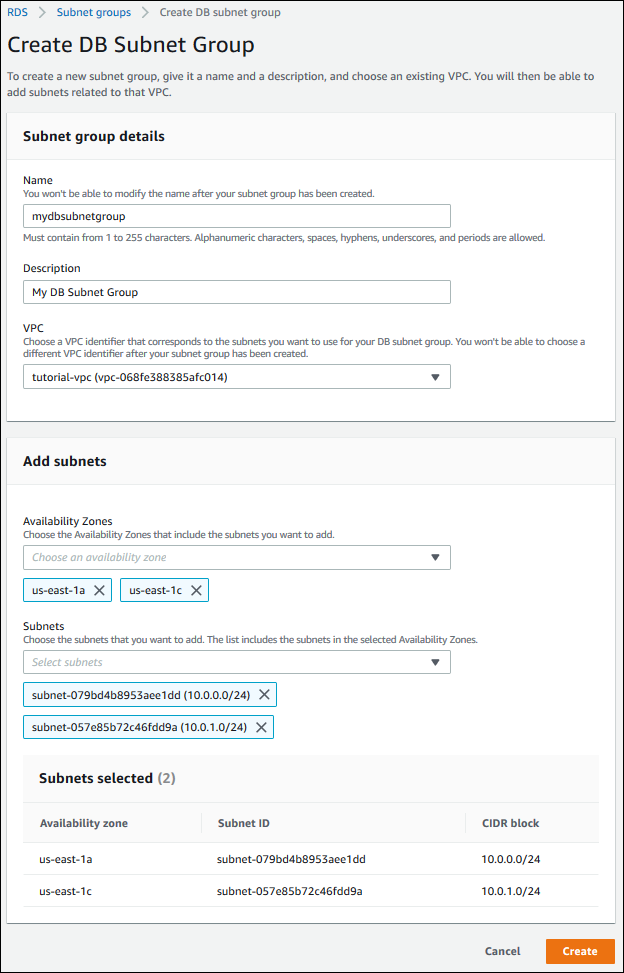This screenshot has height=973, width=624.
Task: Click the CIDR block column header
Action: point(510,823)
